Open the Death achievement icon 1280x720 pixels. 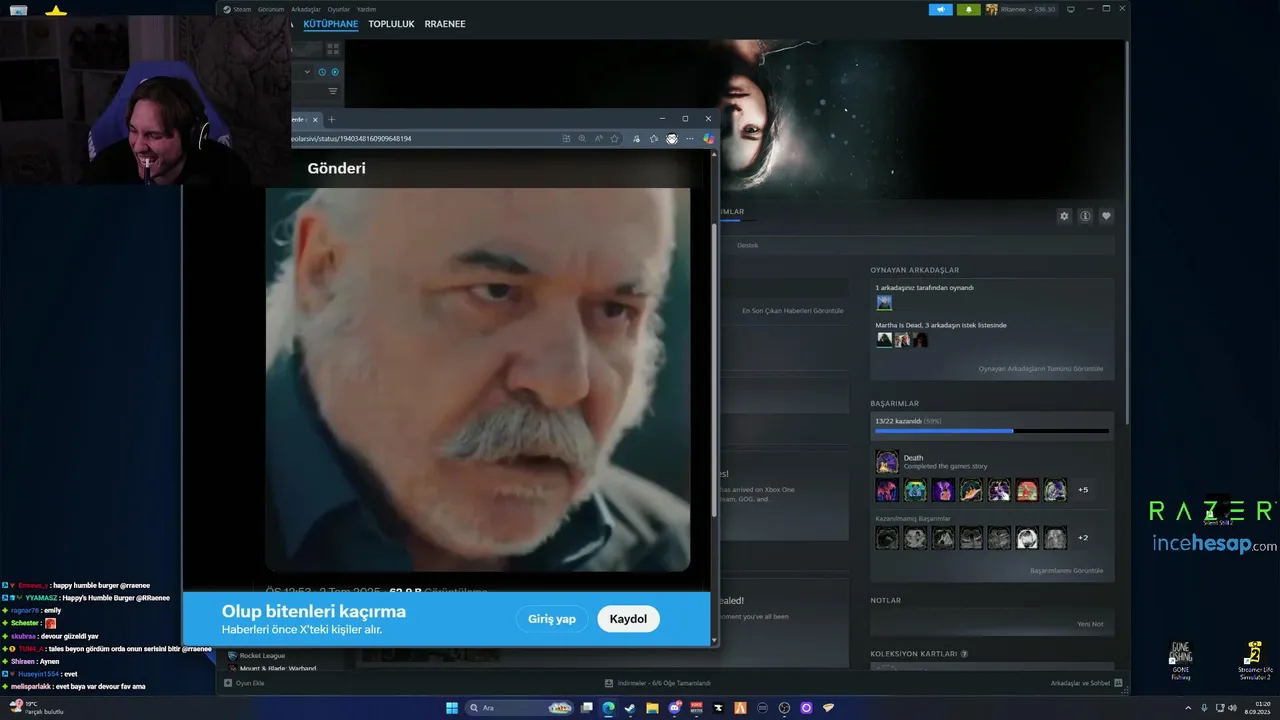point(886,461)
